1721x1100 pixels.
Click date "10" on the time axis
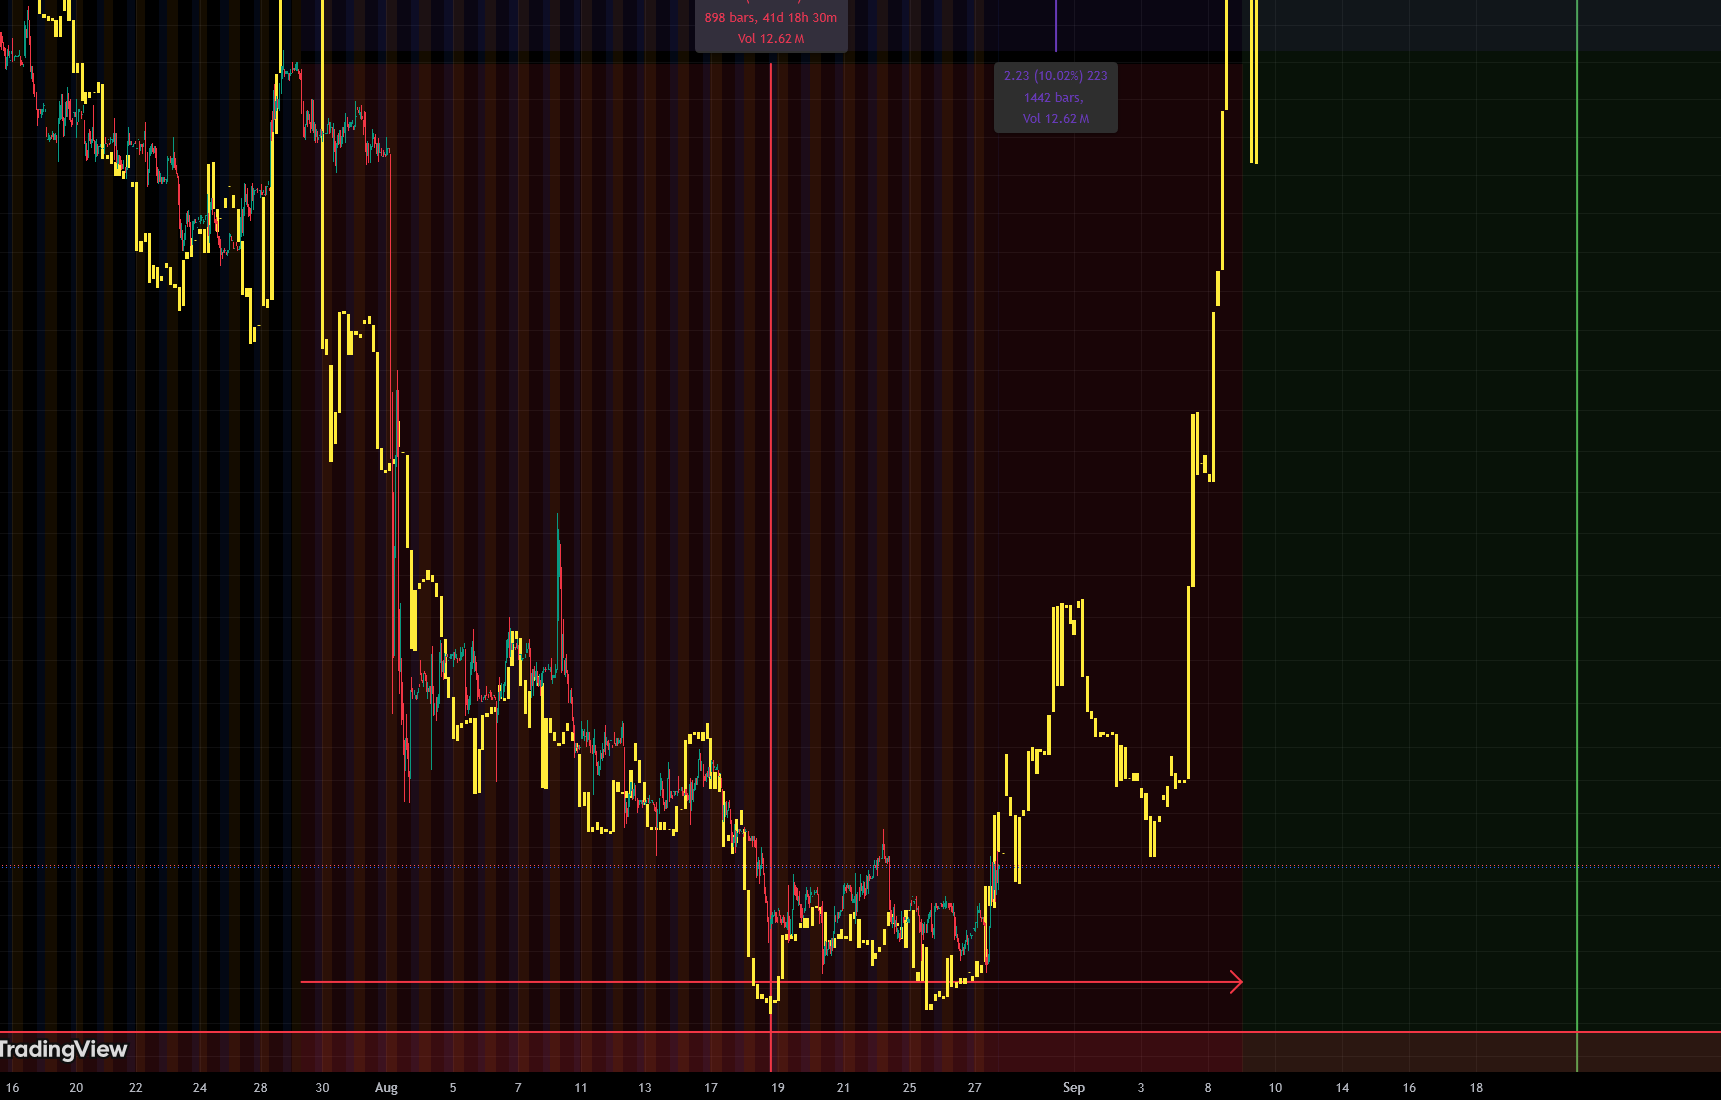coord(1275,1088)
